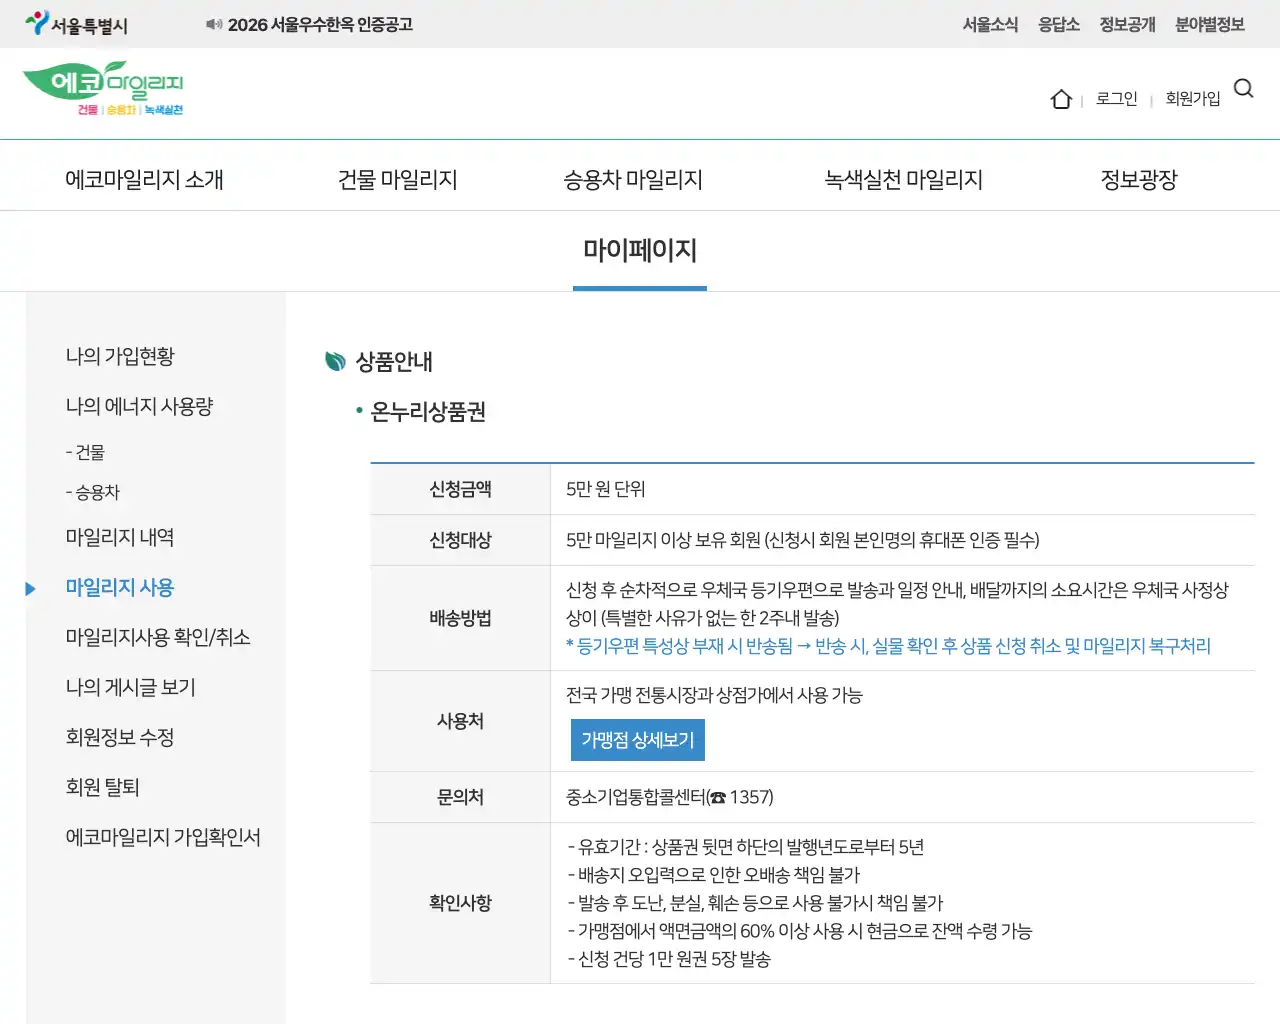1280x1024 pixels.
Task: Open 서울소식 in the top bar
Action: [990, 24]
